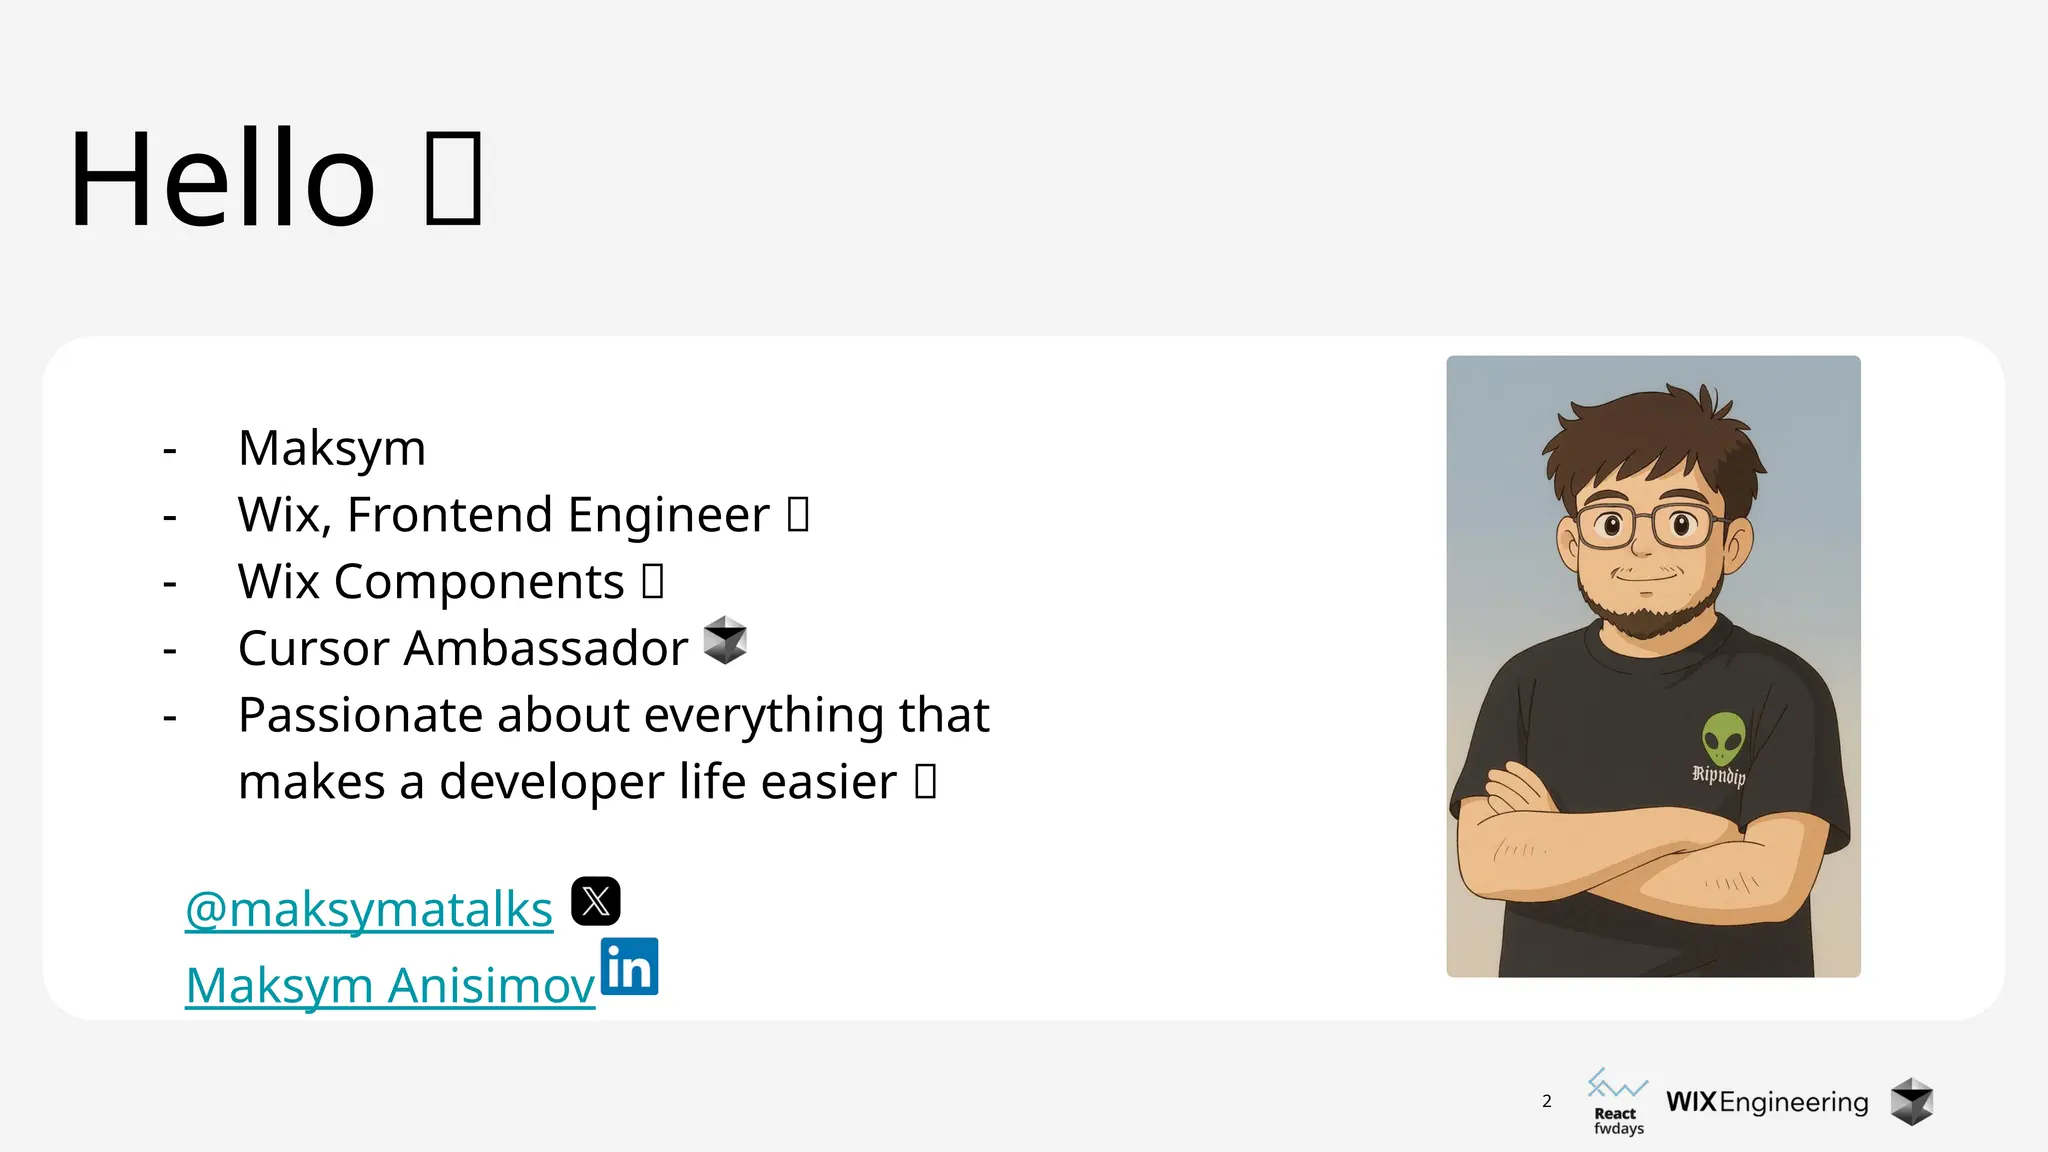Click the emoji placeholder after Hello
Screen dimensions: 2048x1152
coord(453,178)
